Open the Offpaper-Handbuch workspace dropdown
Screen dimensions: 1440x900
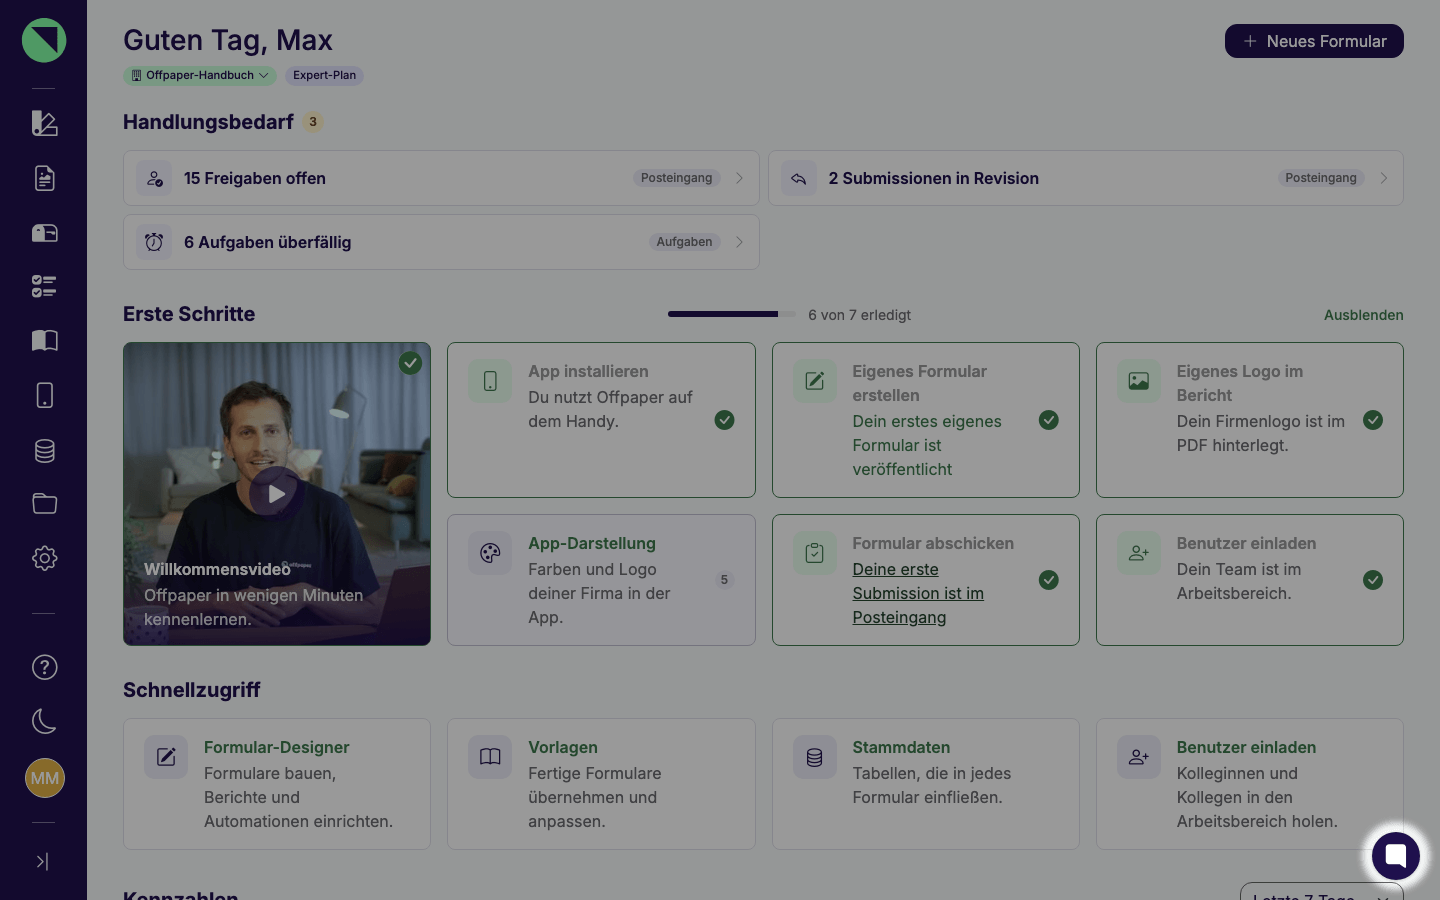click(x=199, y=75)
